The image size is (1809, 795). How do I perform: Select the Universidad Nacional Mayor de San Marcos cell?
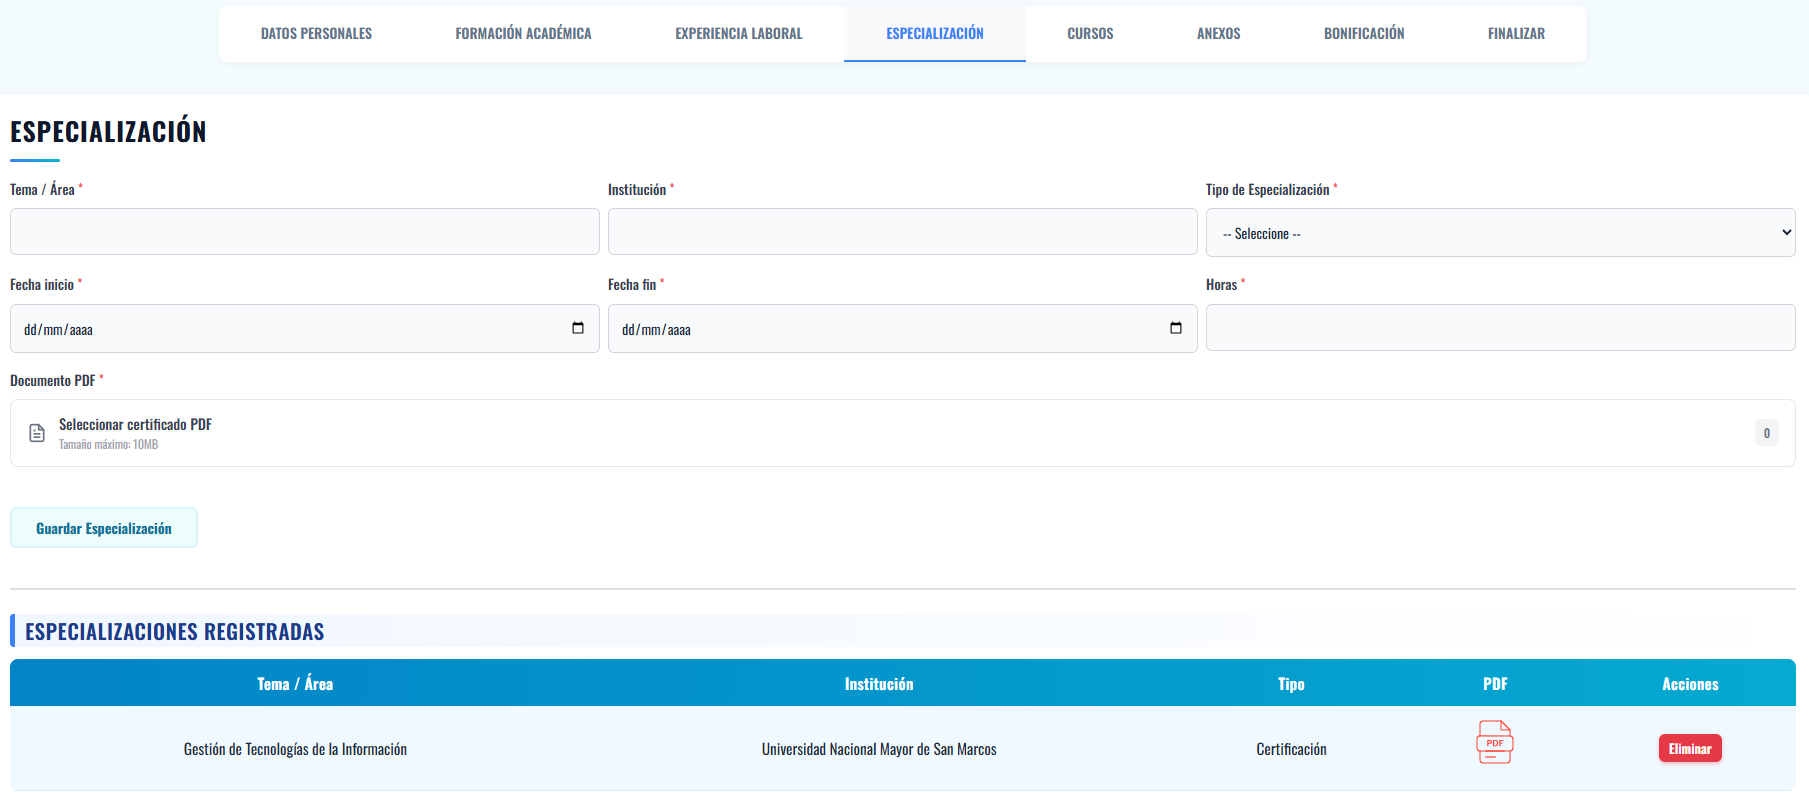tap(879, 749)
